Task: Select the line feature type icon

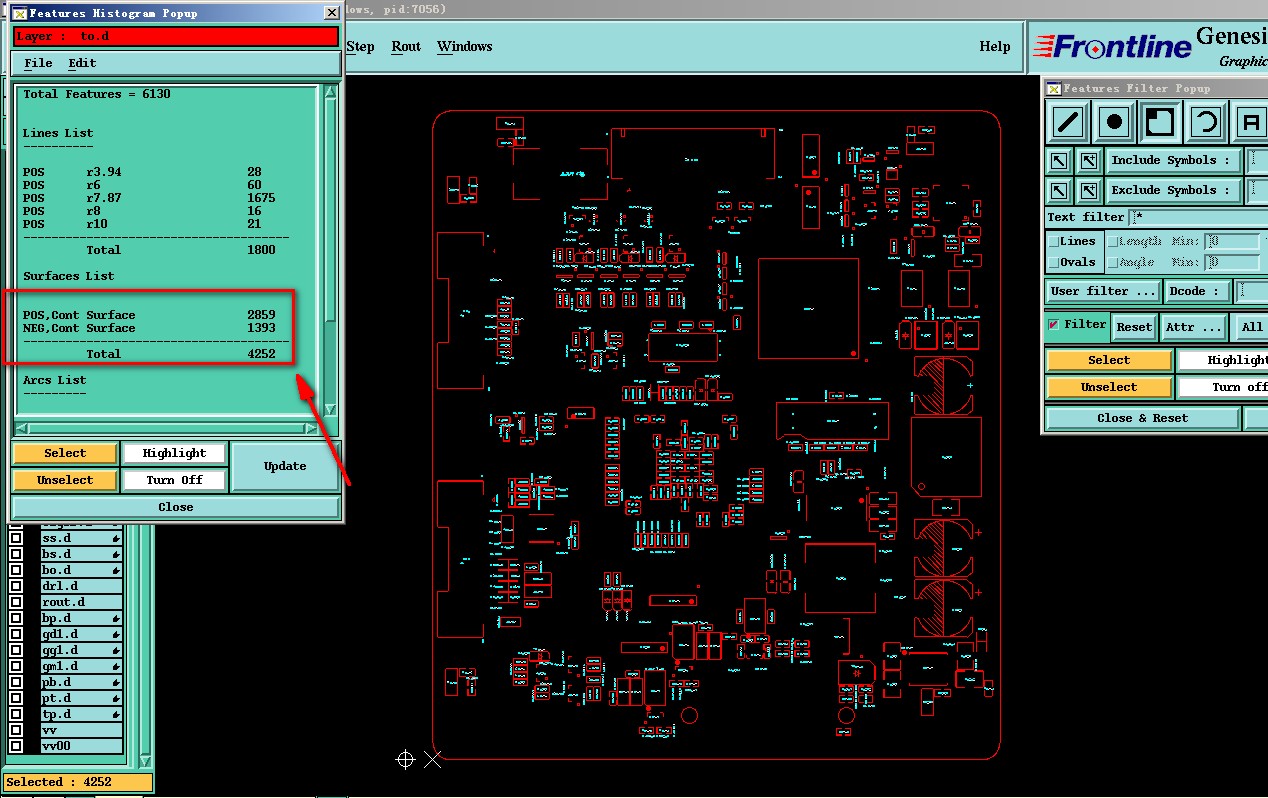Action: click(x=1069, y=123)
